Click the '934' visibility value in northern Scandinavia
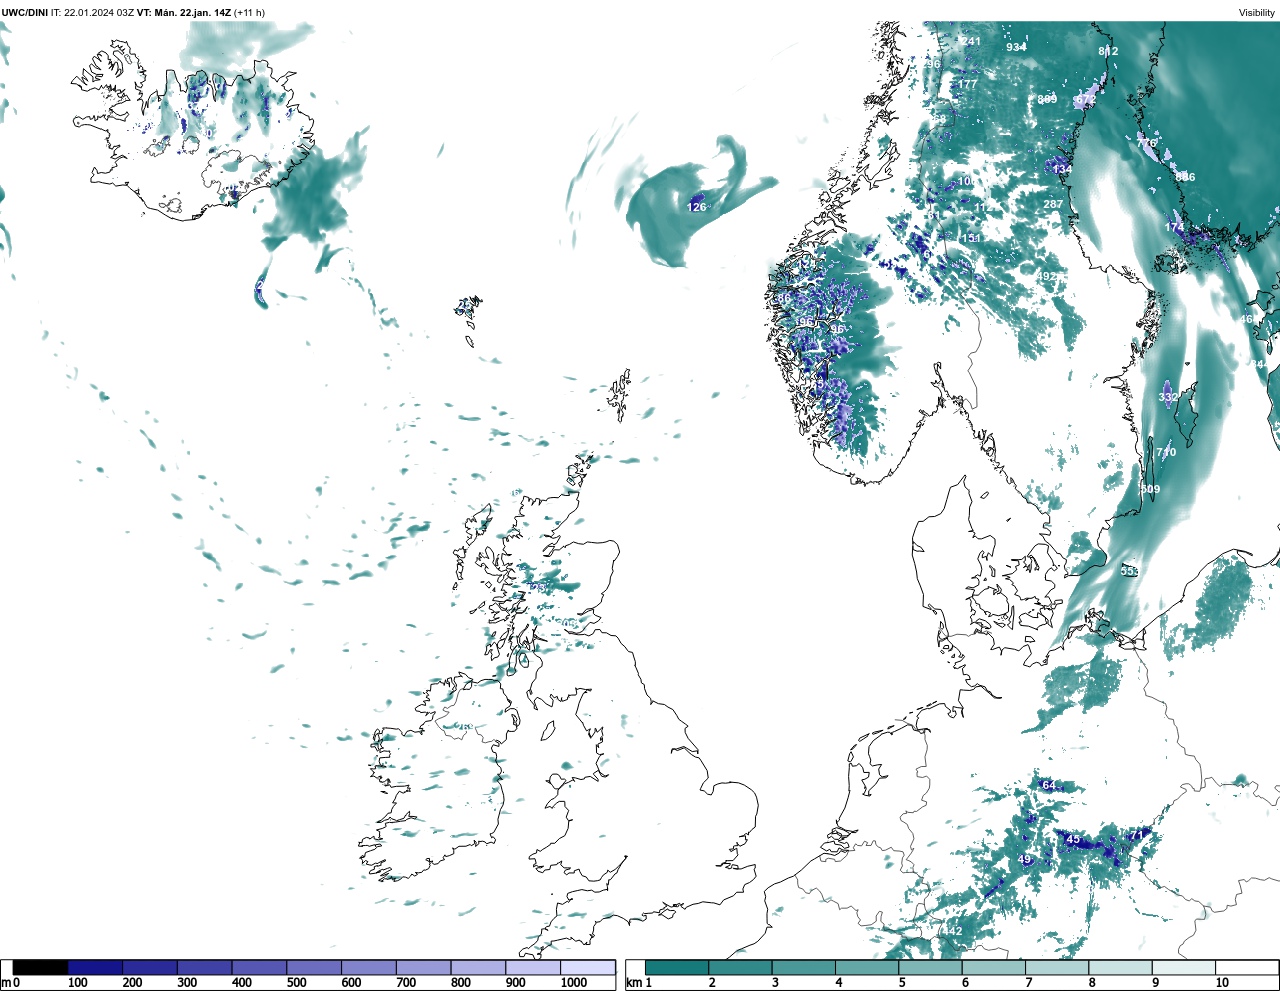Image resolution: width=1280 pixels, height=991 pixels. point(1016,47)
